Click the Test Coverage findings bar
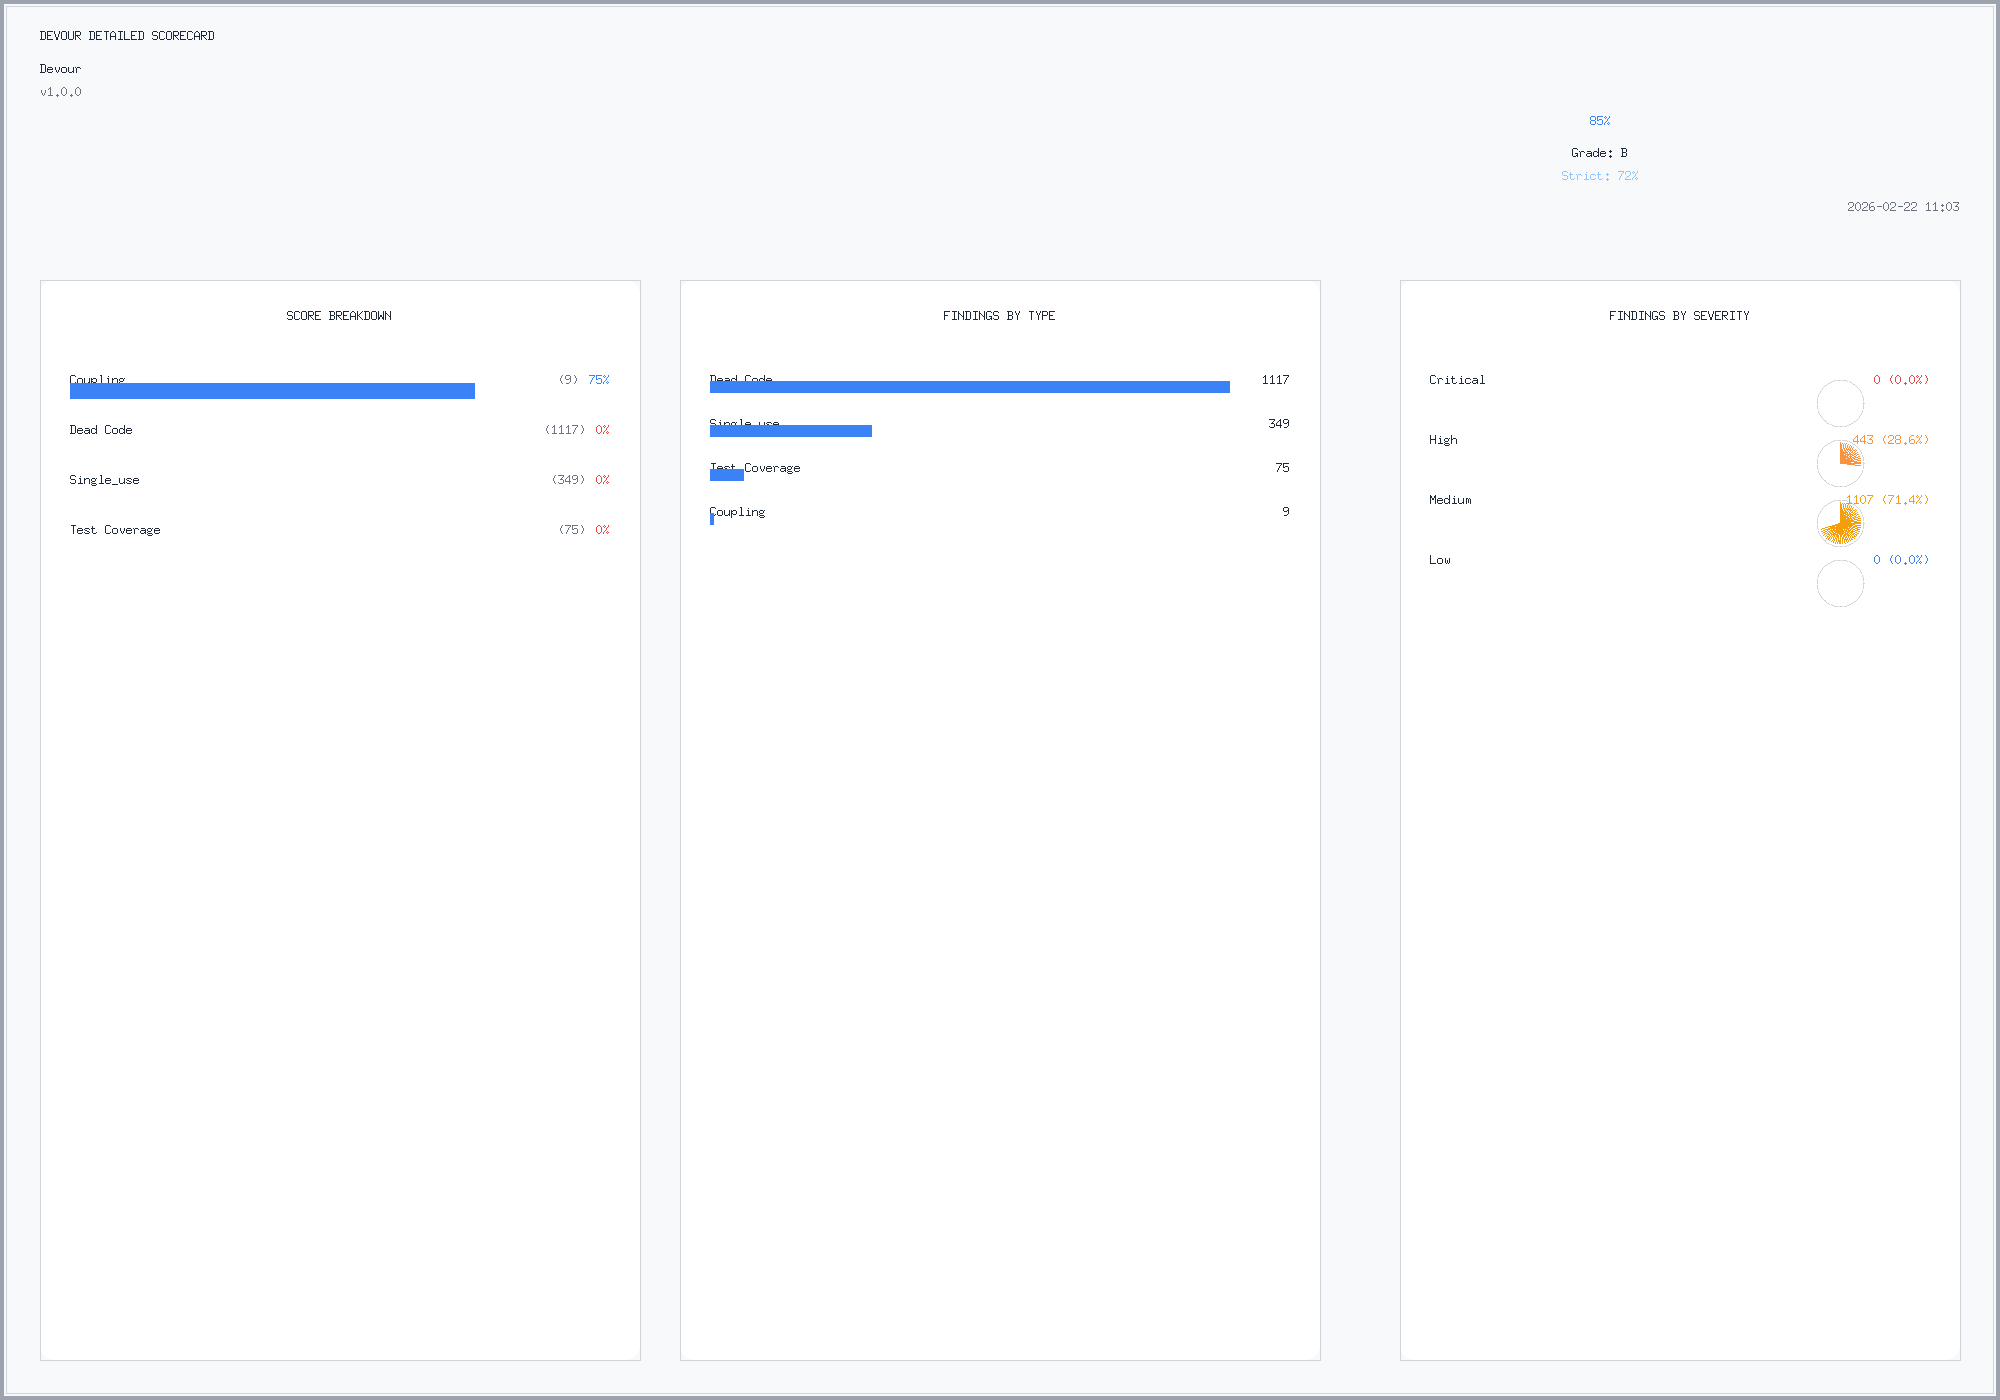 (726, 475)
